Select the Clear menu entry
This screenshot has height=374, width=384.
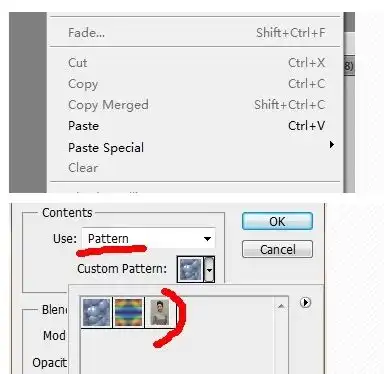click(196, 168)
